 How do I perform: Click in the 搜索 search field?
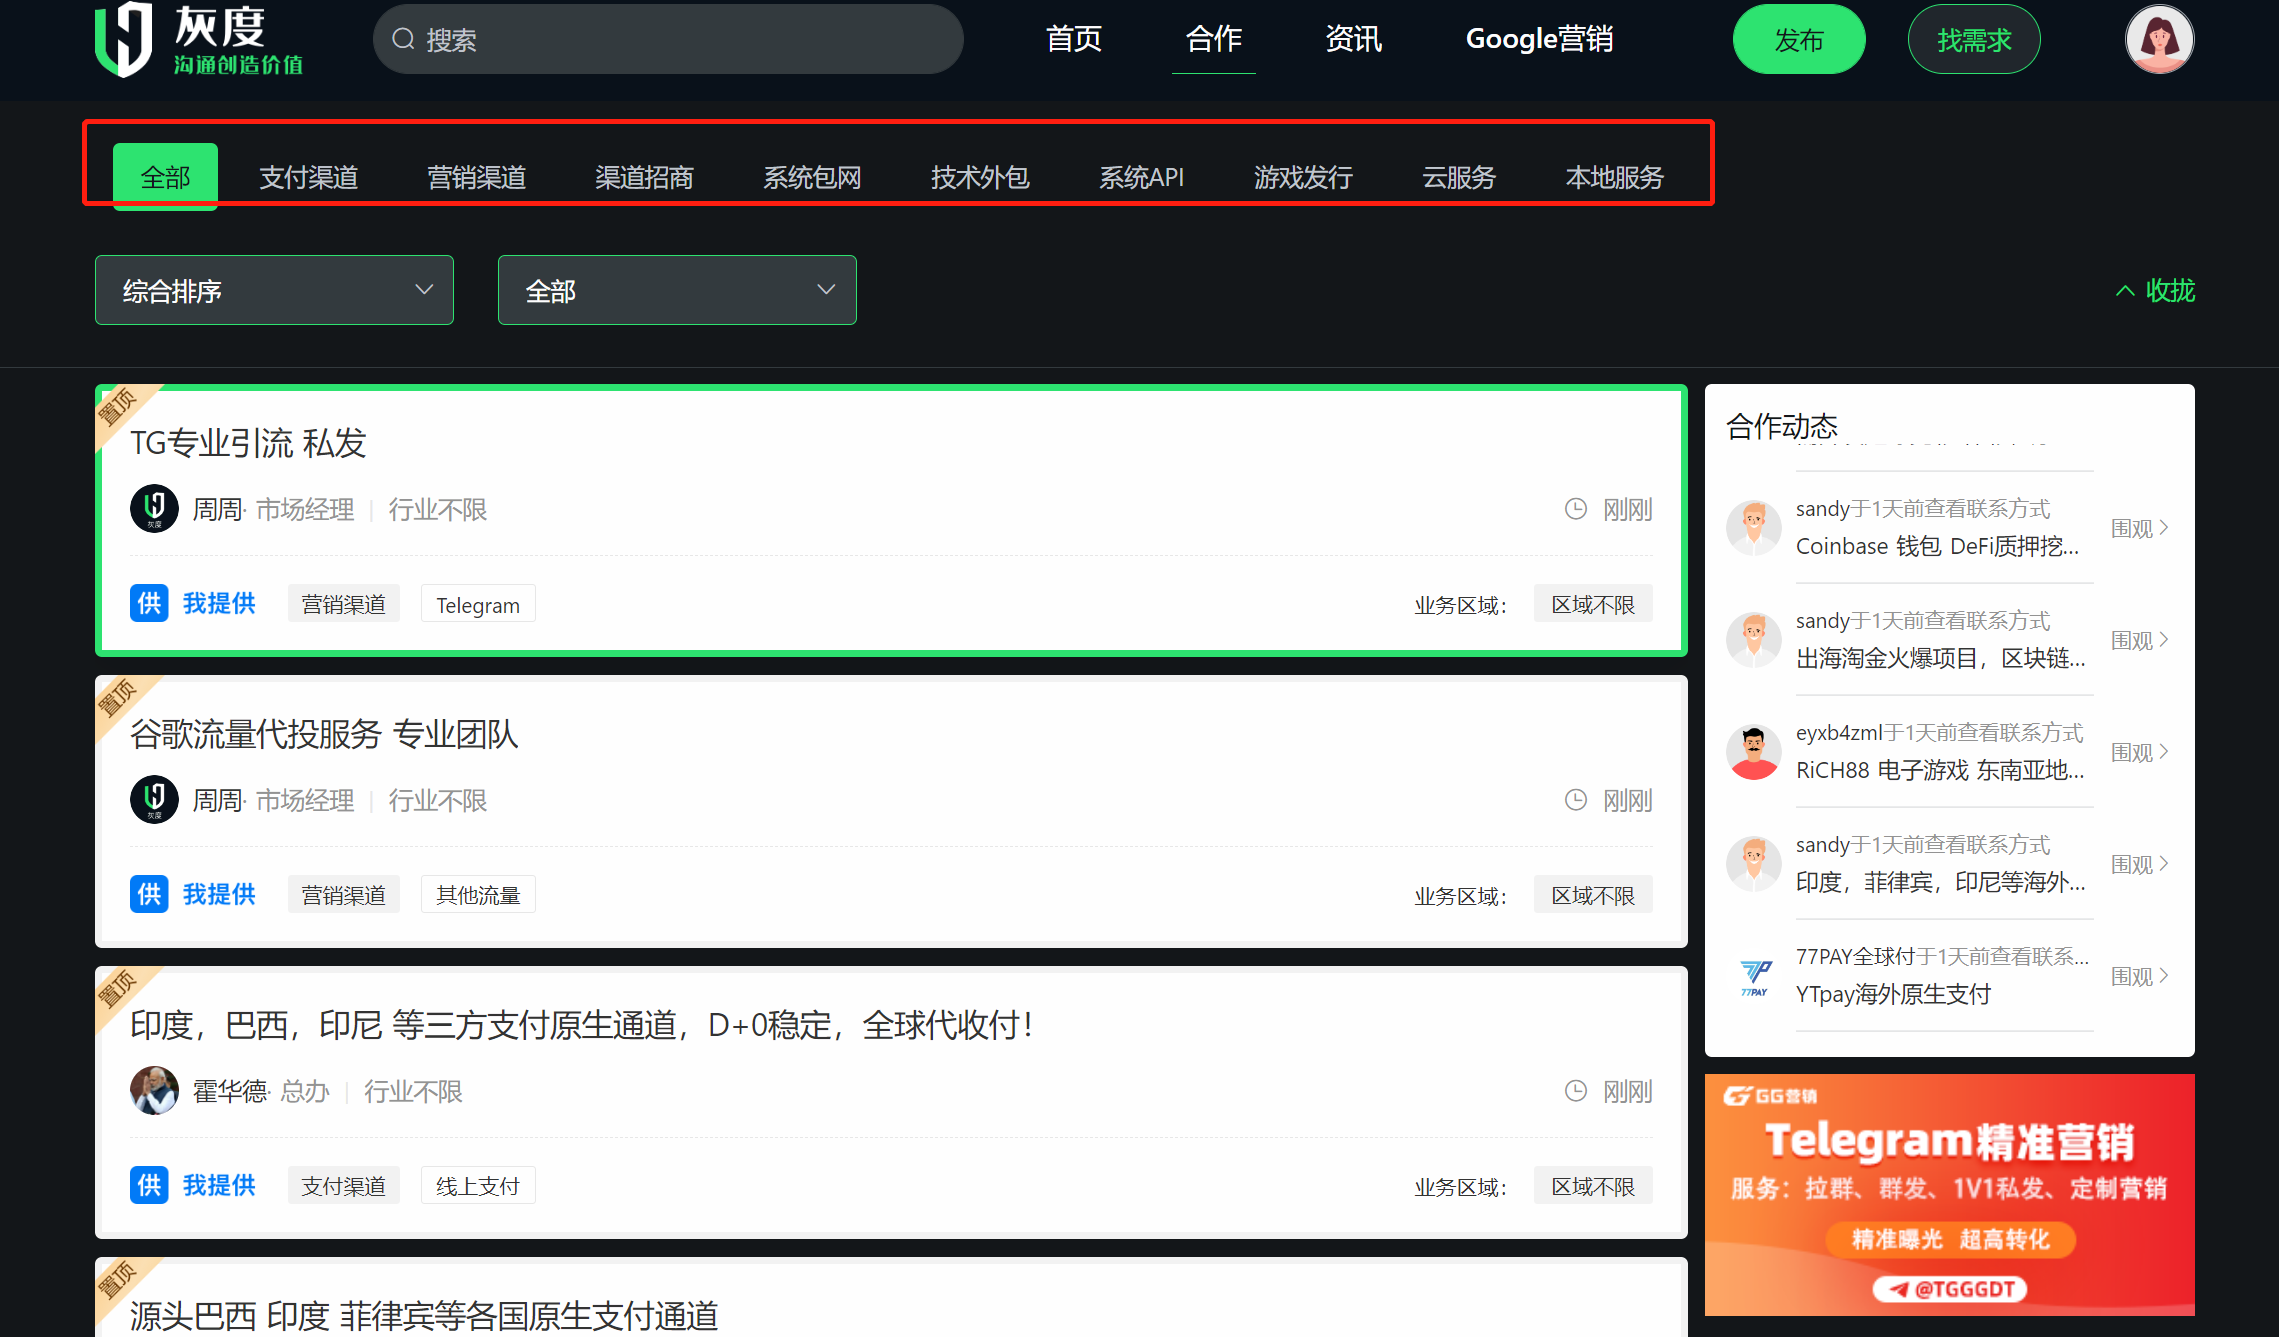coord(668,39)
